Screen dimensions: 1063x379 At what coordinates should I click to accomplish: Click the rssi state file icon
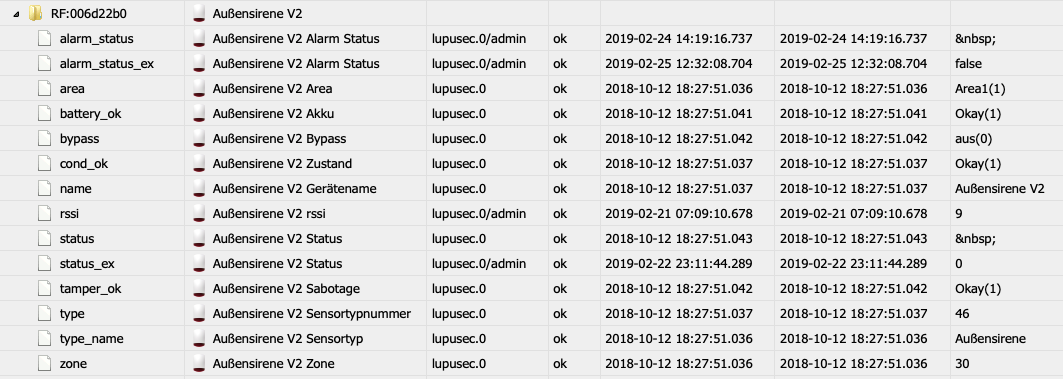click(x=45, y=214)
